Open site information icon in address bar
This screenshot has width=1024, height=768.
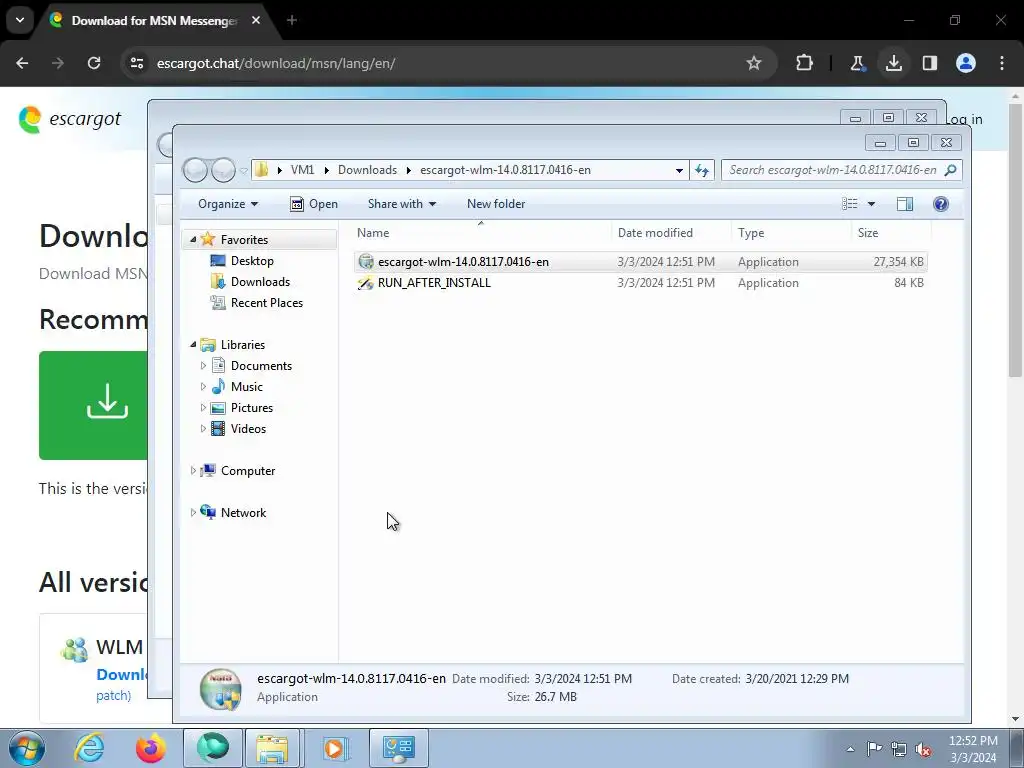point(137,63)
